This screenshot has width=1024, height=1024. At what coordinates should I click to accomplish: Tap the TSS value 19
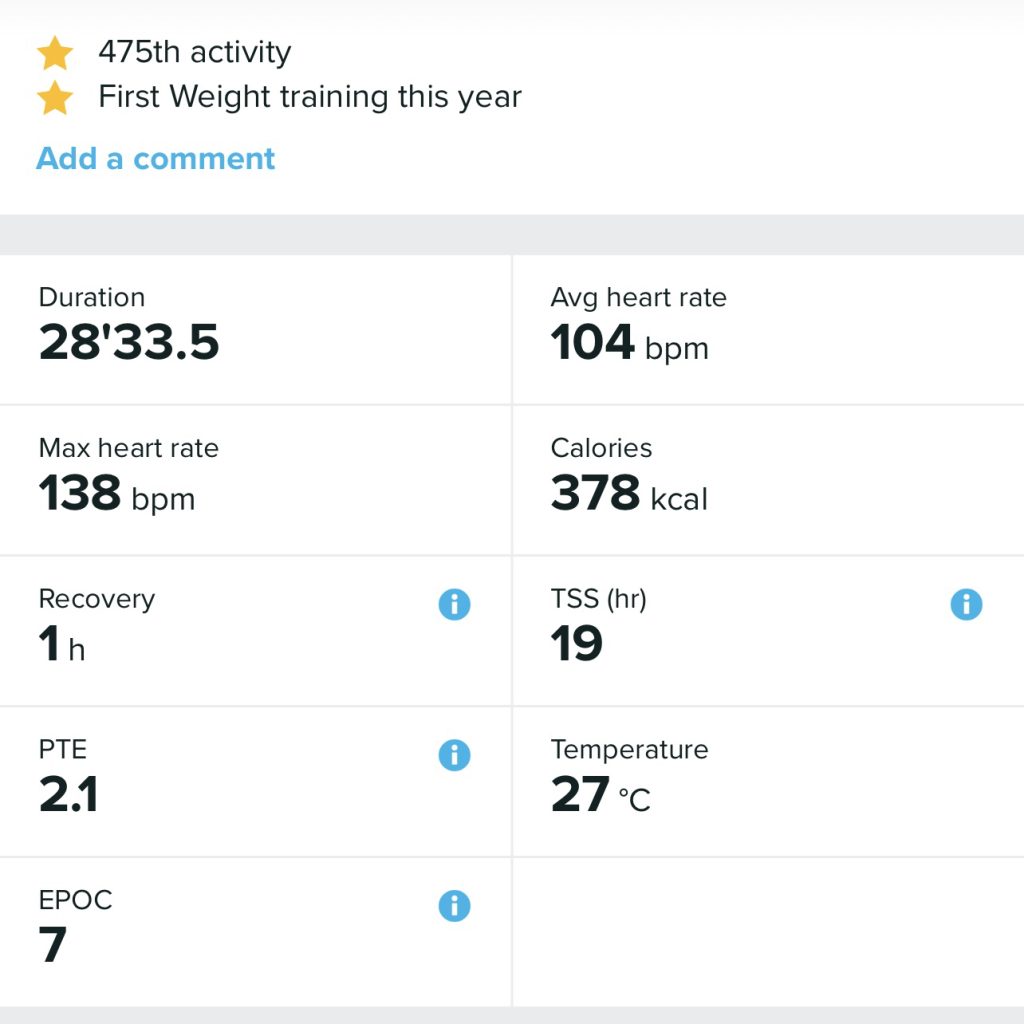coord(577,645)
